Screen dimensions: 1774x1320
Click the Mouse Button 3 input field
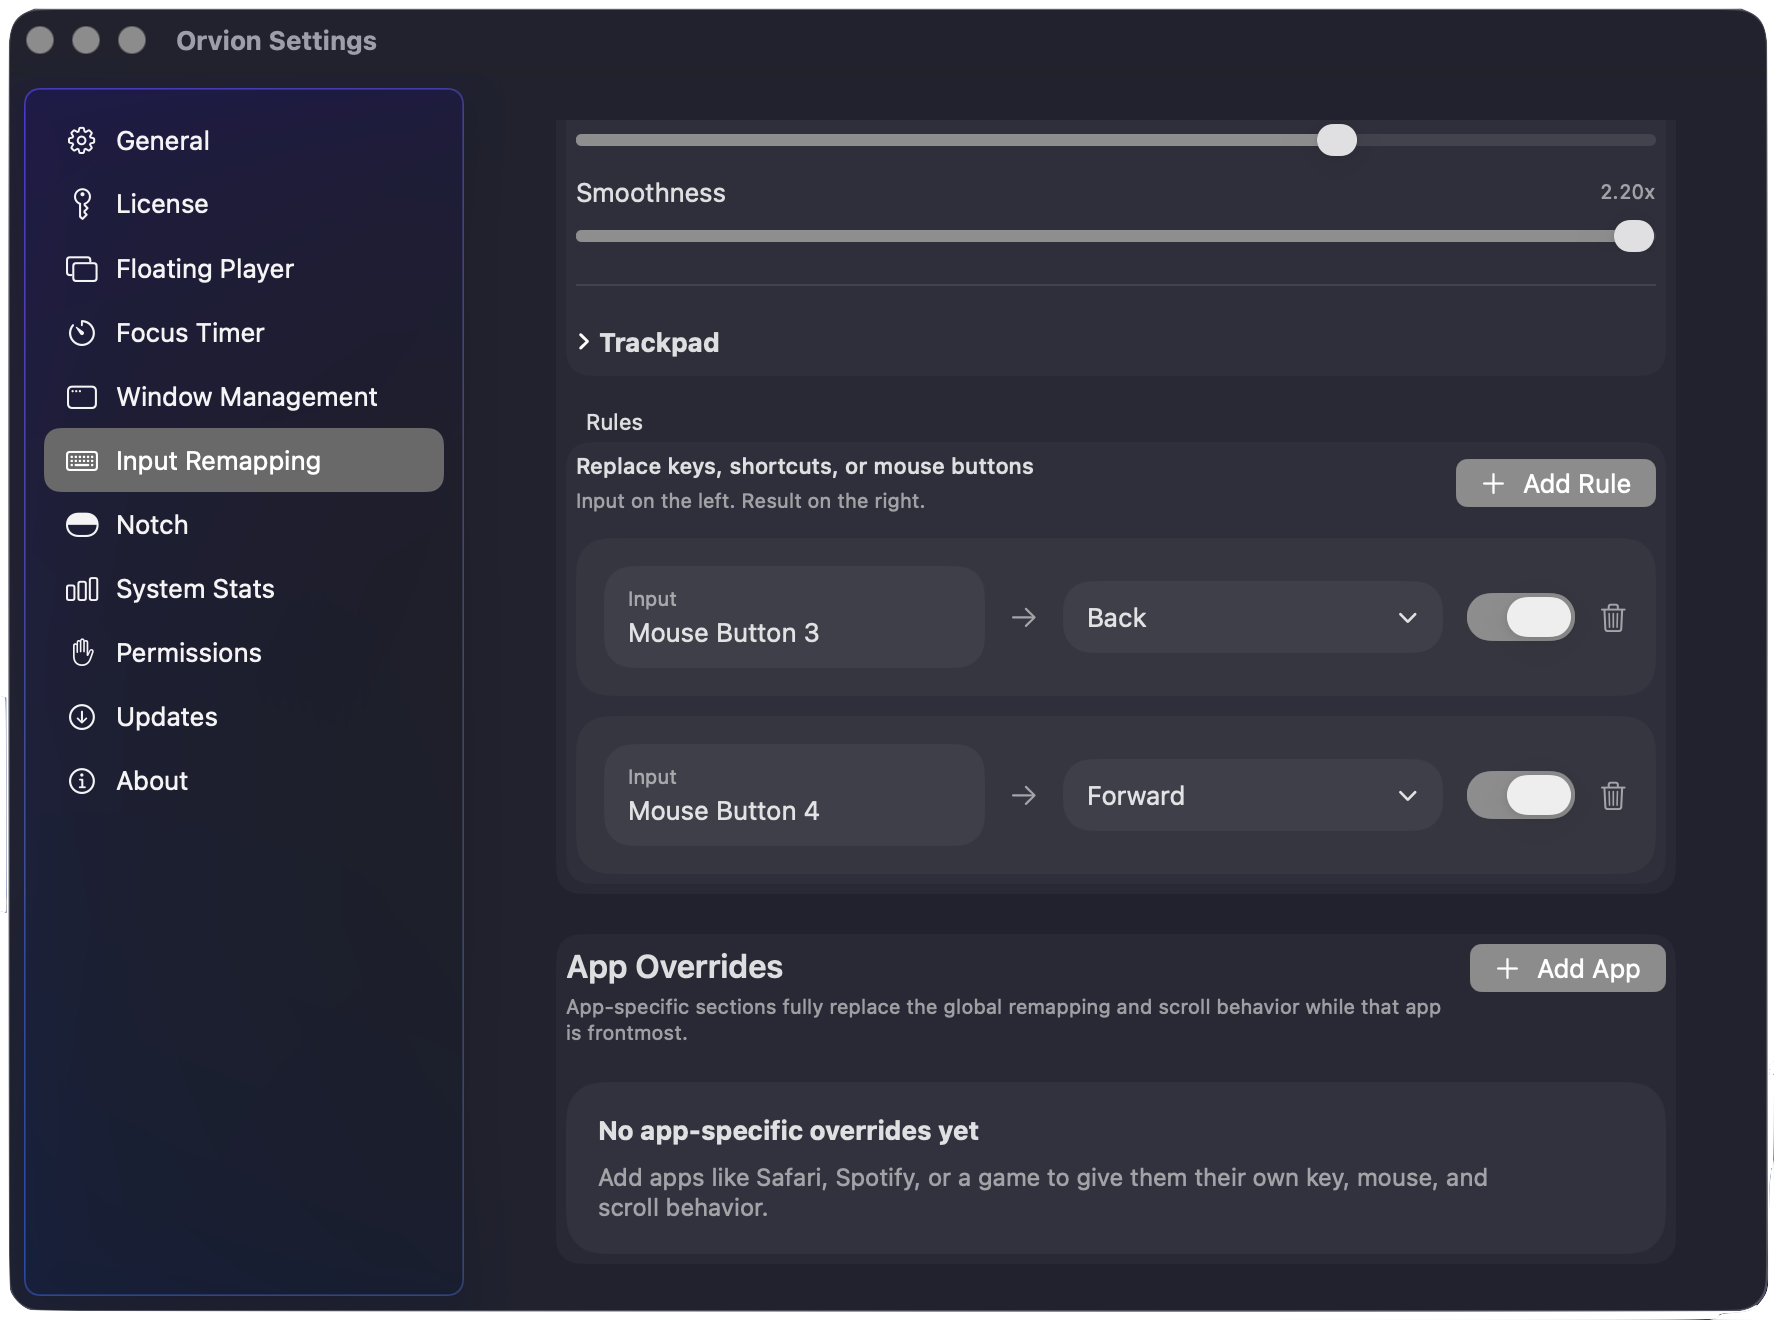(x=794, y=617)
